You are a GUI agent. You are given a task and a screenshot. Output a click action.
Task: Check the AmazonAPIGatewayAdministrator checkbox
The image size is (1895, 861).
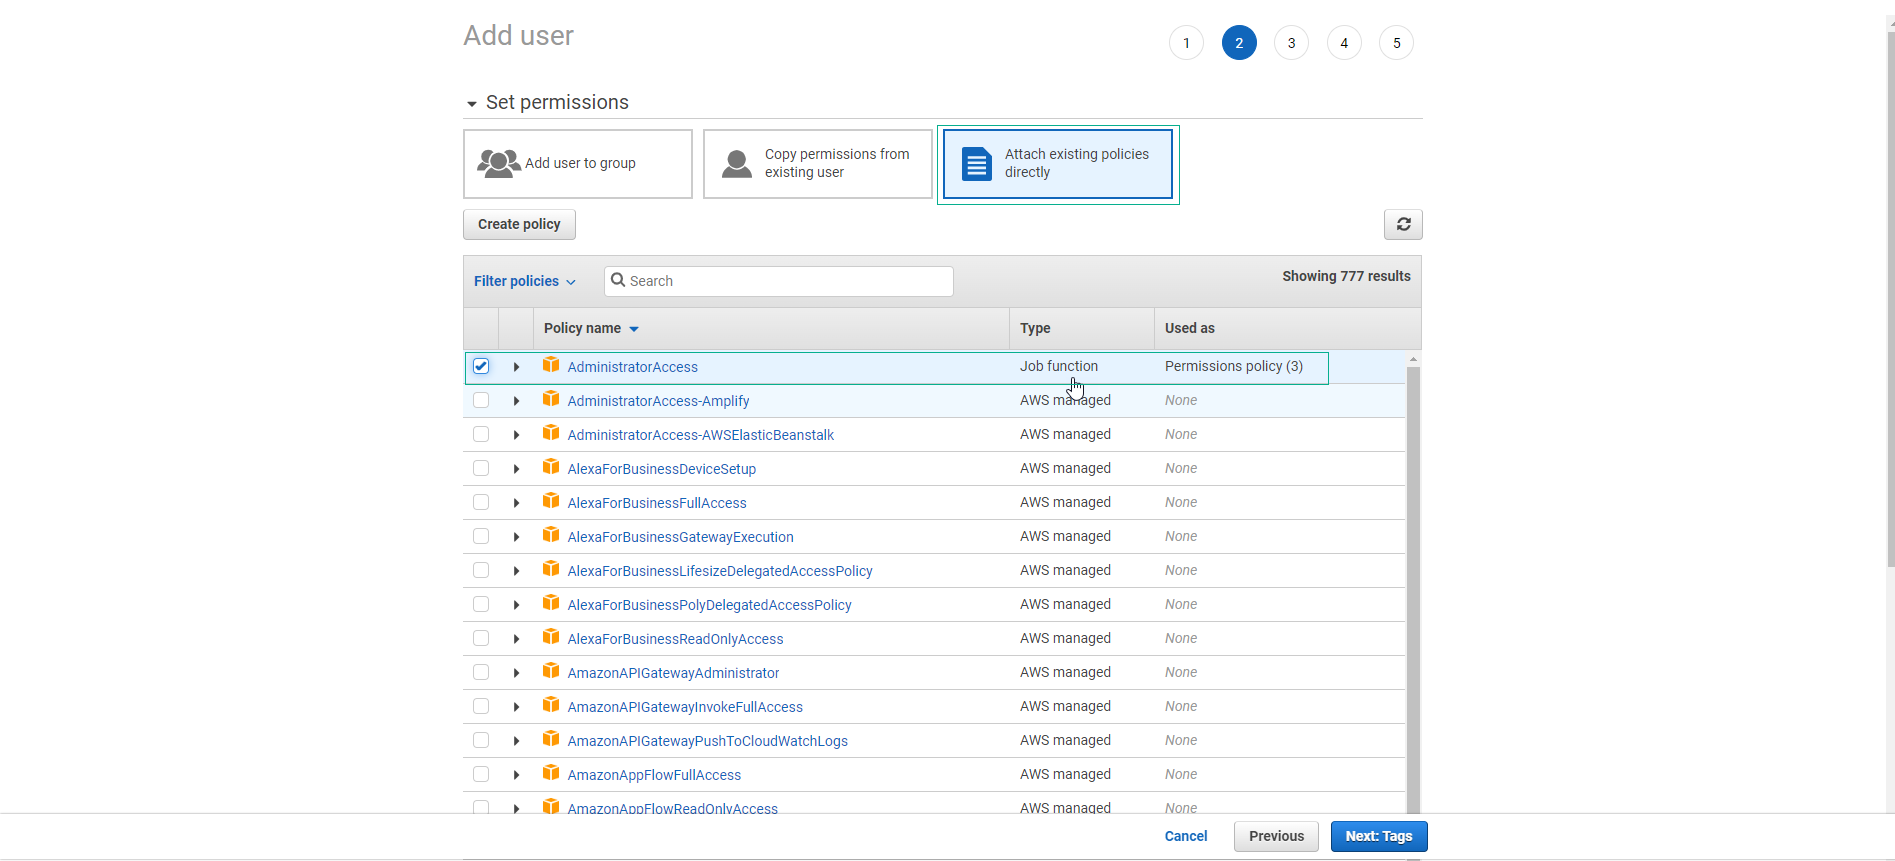pos(481,672)
